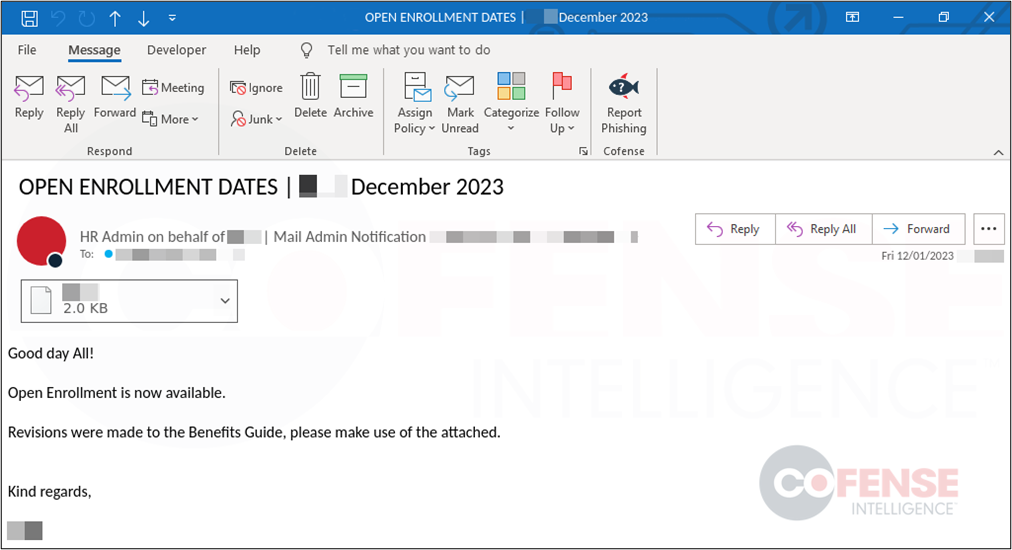
Task: Open the File tab
Action: coord(27,50)
